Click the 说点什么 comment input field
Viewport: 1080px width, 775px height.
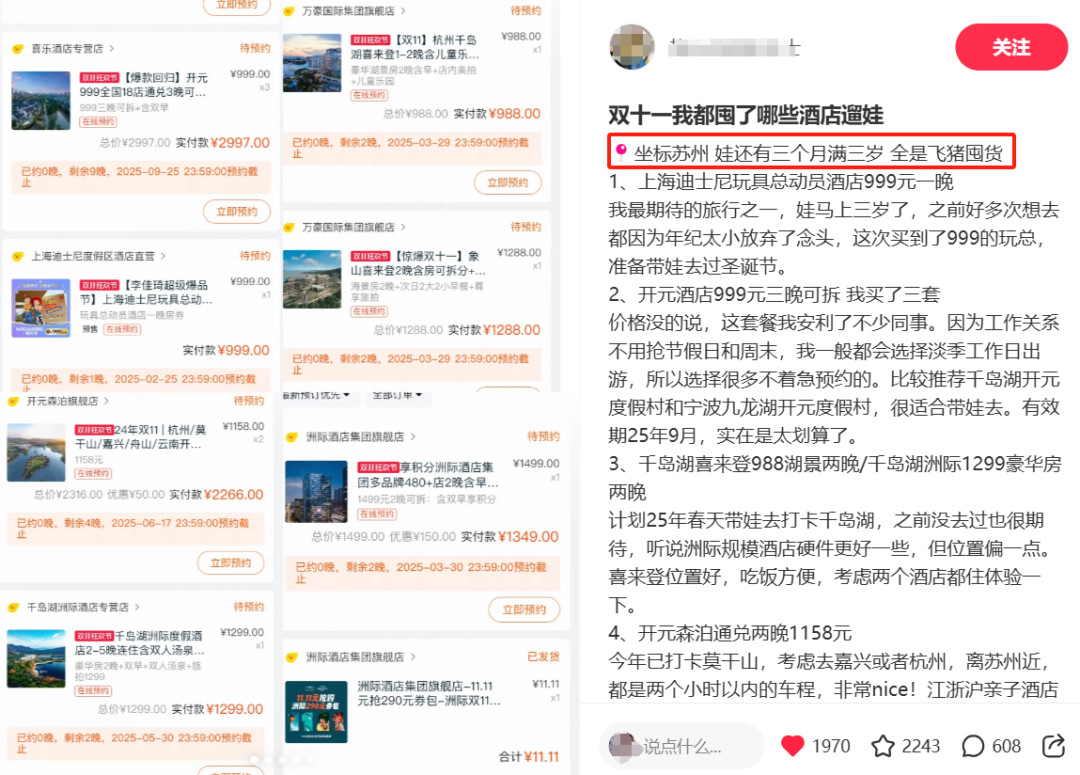coord(682,746)
